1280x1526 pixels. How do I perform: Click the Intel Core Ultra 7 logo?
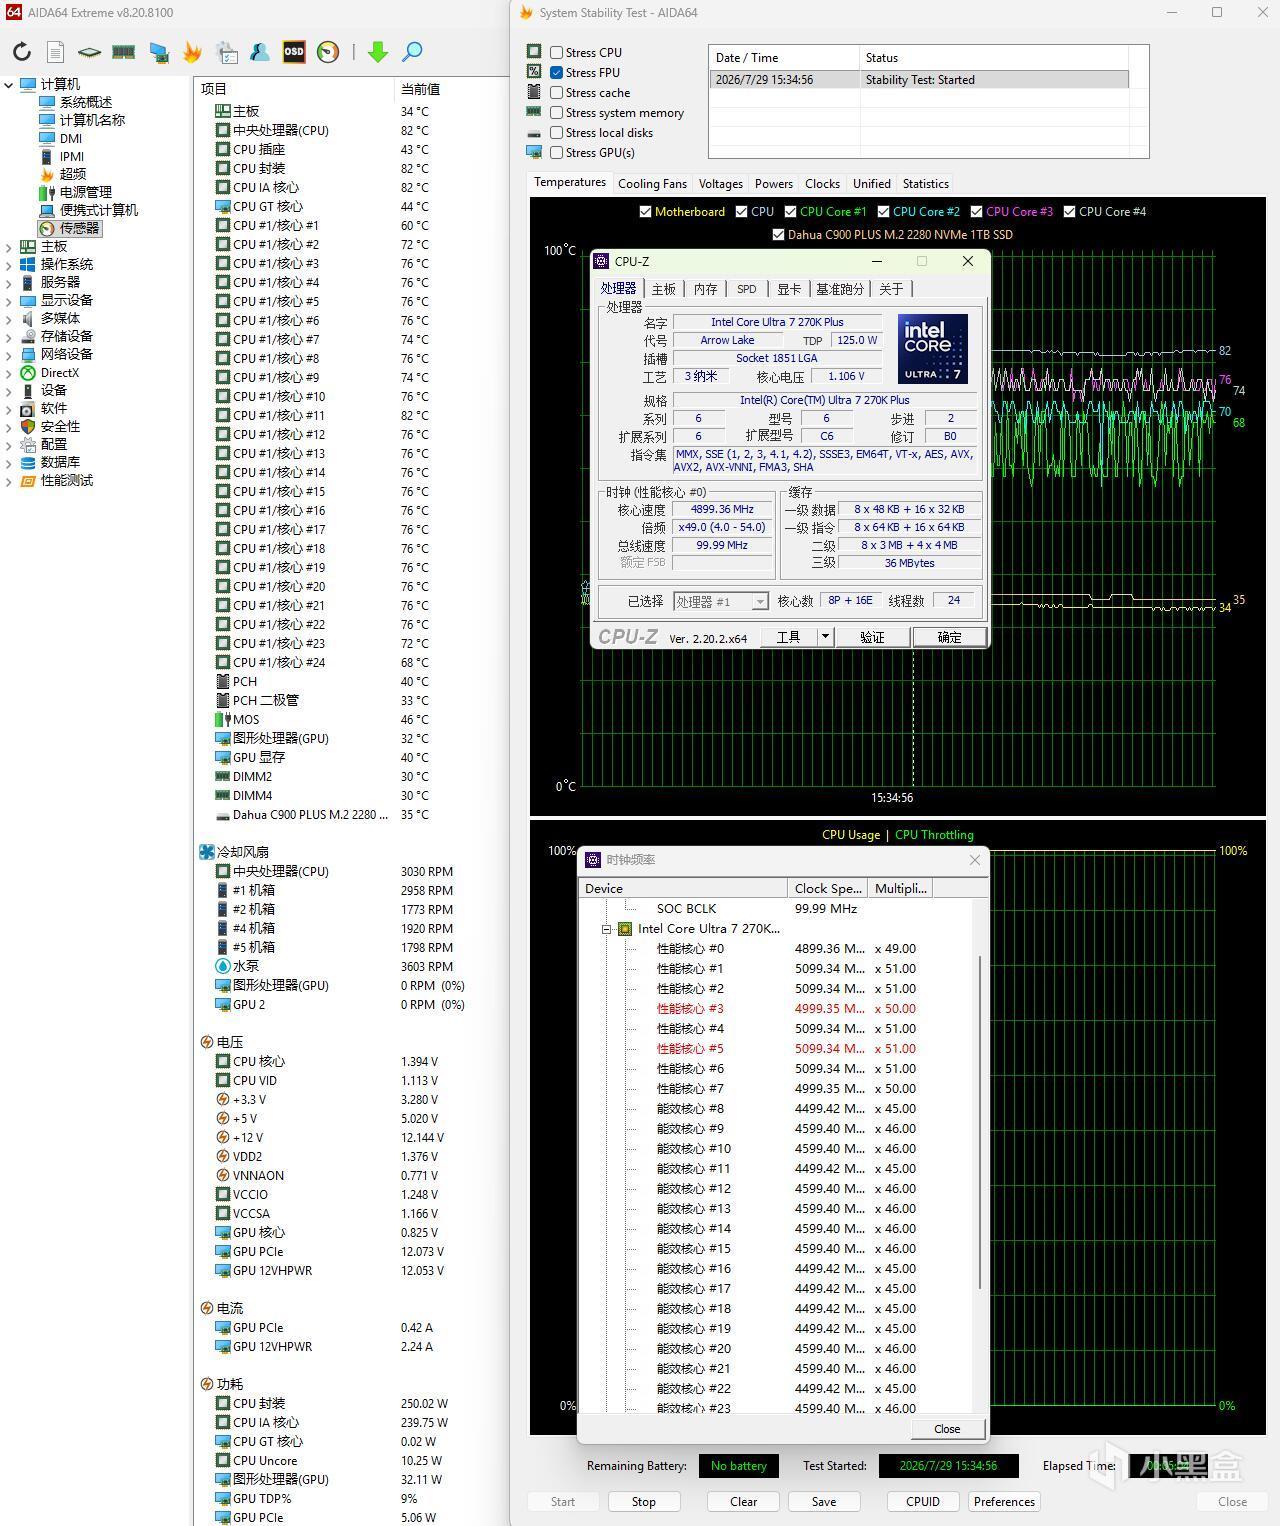point(932,349)
